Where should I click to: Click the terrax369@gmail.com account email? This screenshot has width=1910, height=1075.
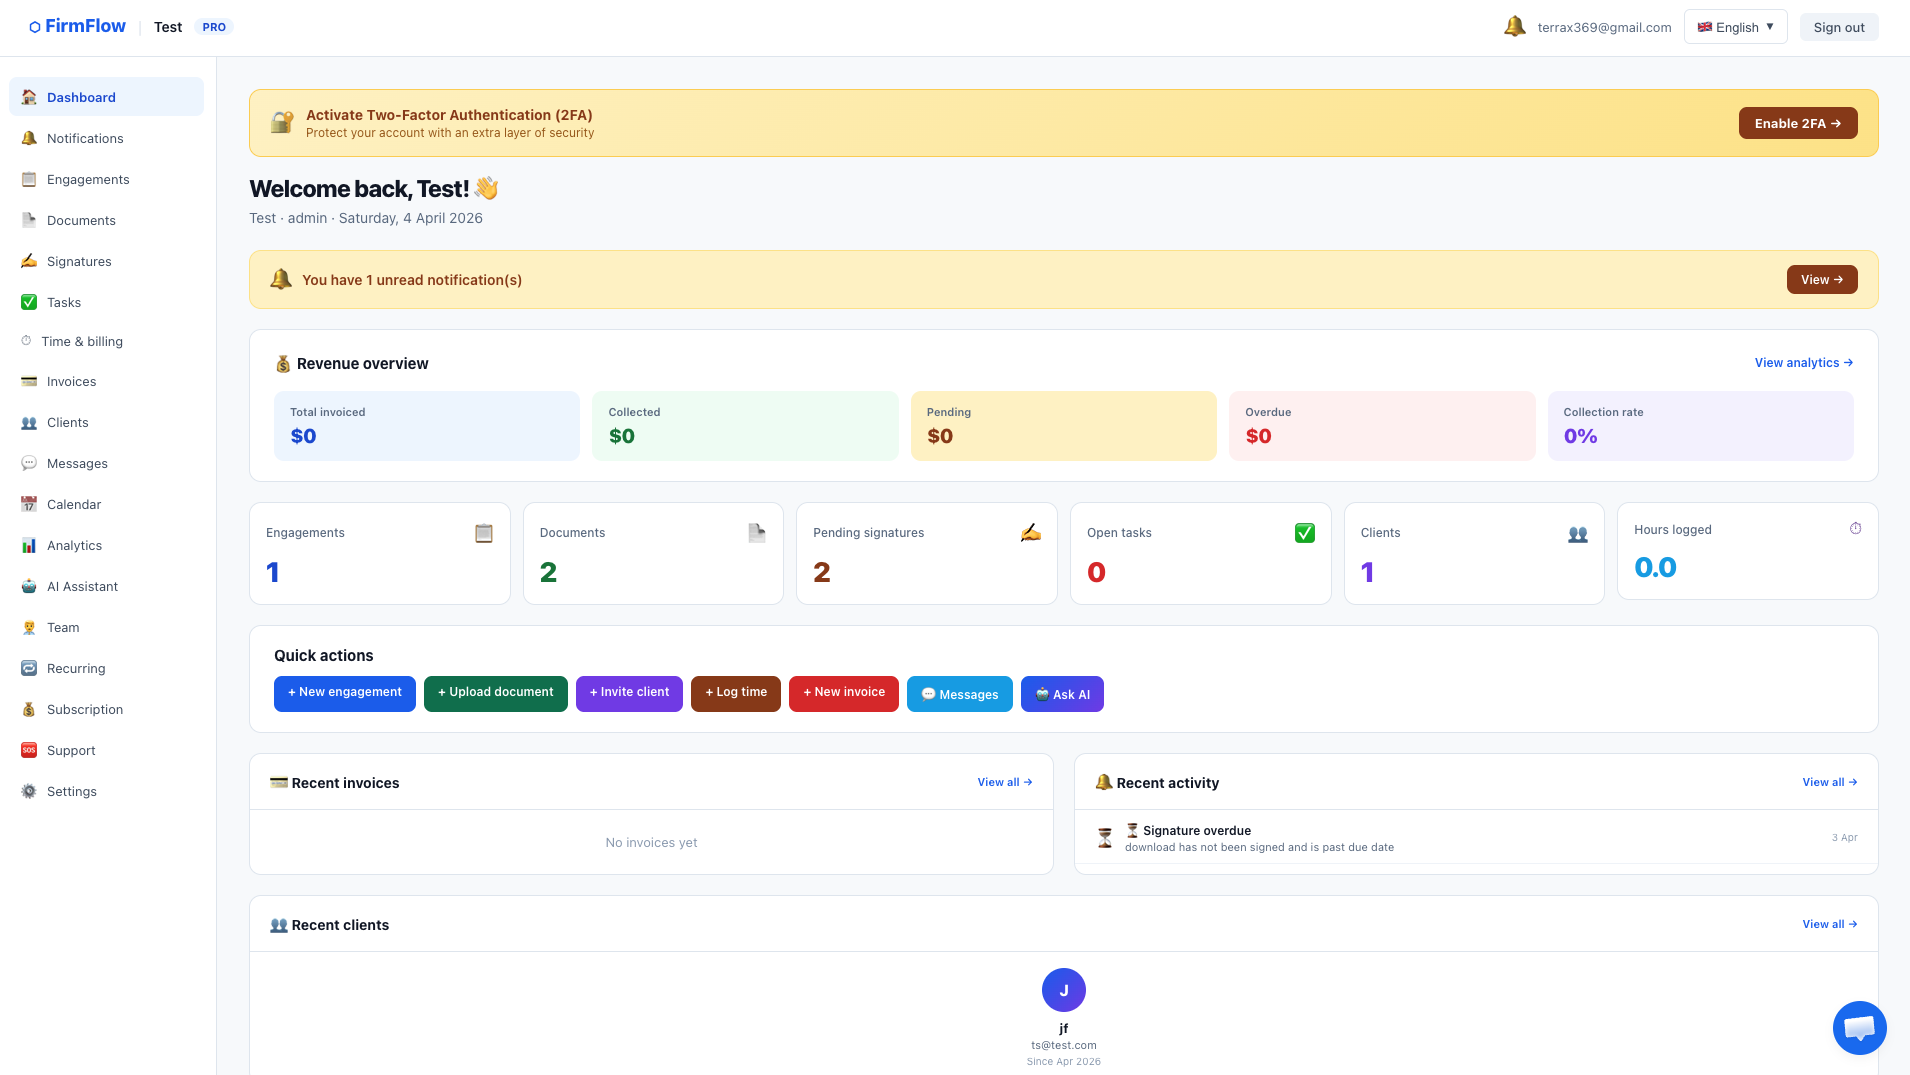coord(1604,27)
